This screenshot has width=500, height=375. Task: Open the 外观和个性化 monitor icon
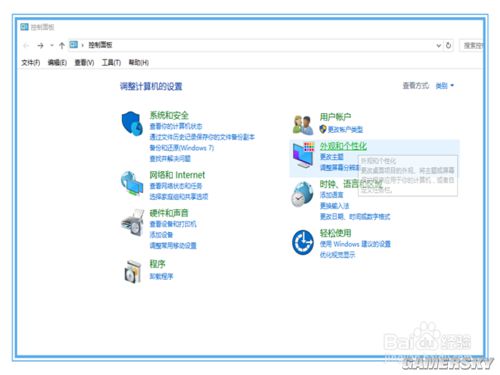[x=303, y=155]
